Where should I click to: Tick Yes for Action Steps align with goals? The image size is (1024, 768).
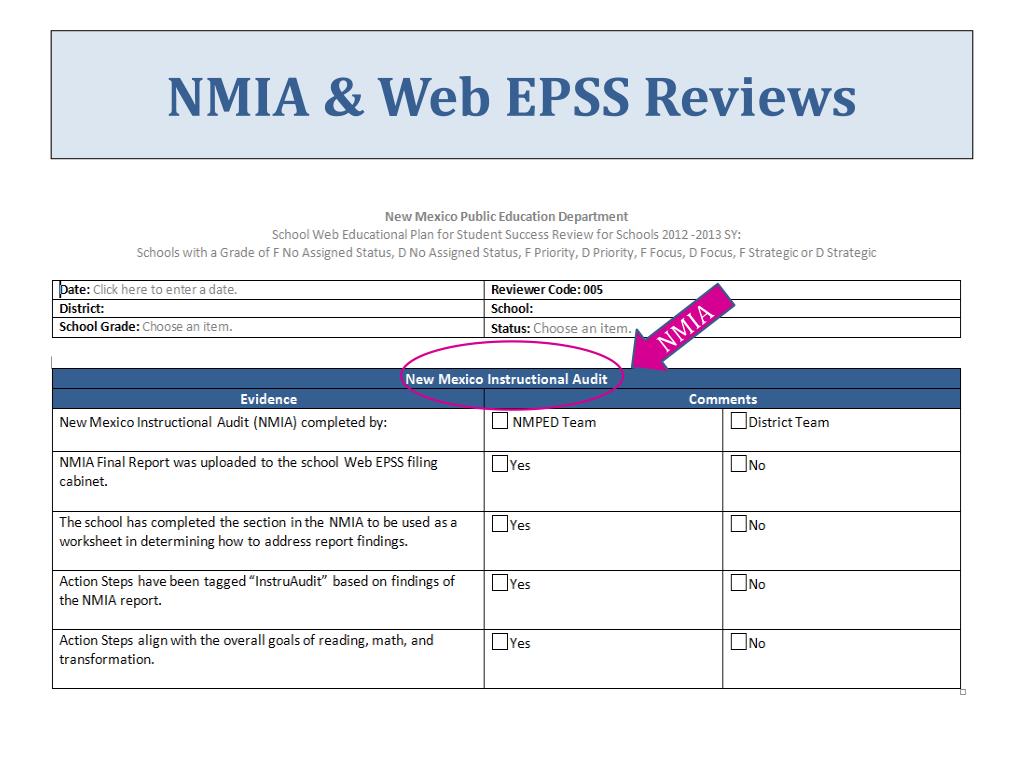point(500,641)
